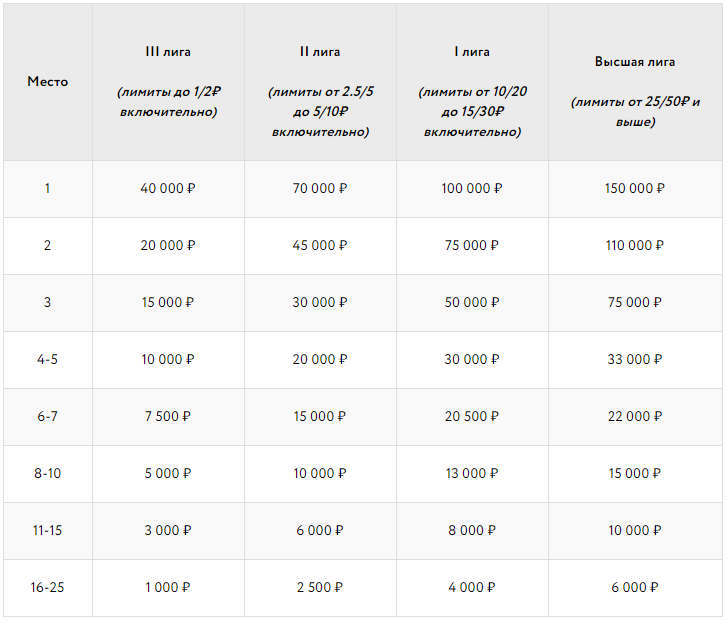Click the "11-15" place row label
Viewport: 727px width, 622px height.
[x=47, y=530]
